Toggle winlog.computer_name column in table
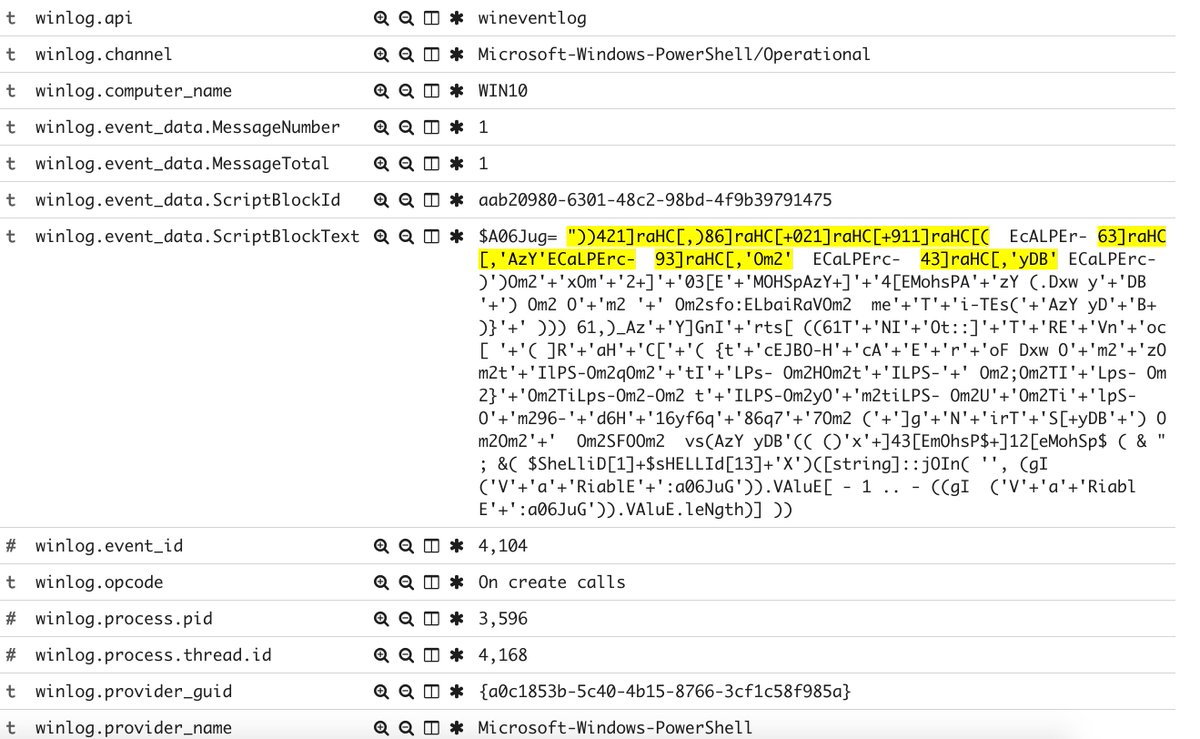The width and height of the screenshot is (1200, 739). [x=432, y=91]
